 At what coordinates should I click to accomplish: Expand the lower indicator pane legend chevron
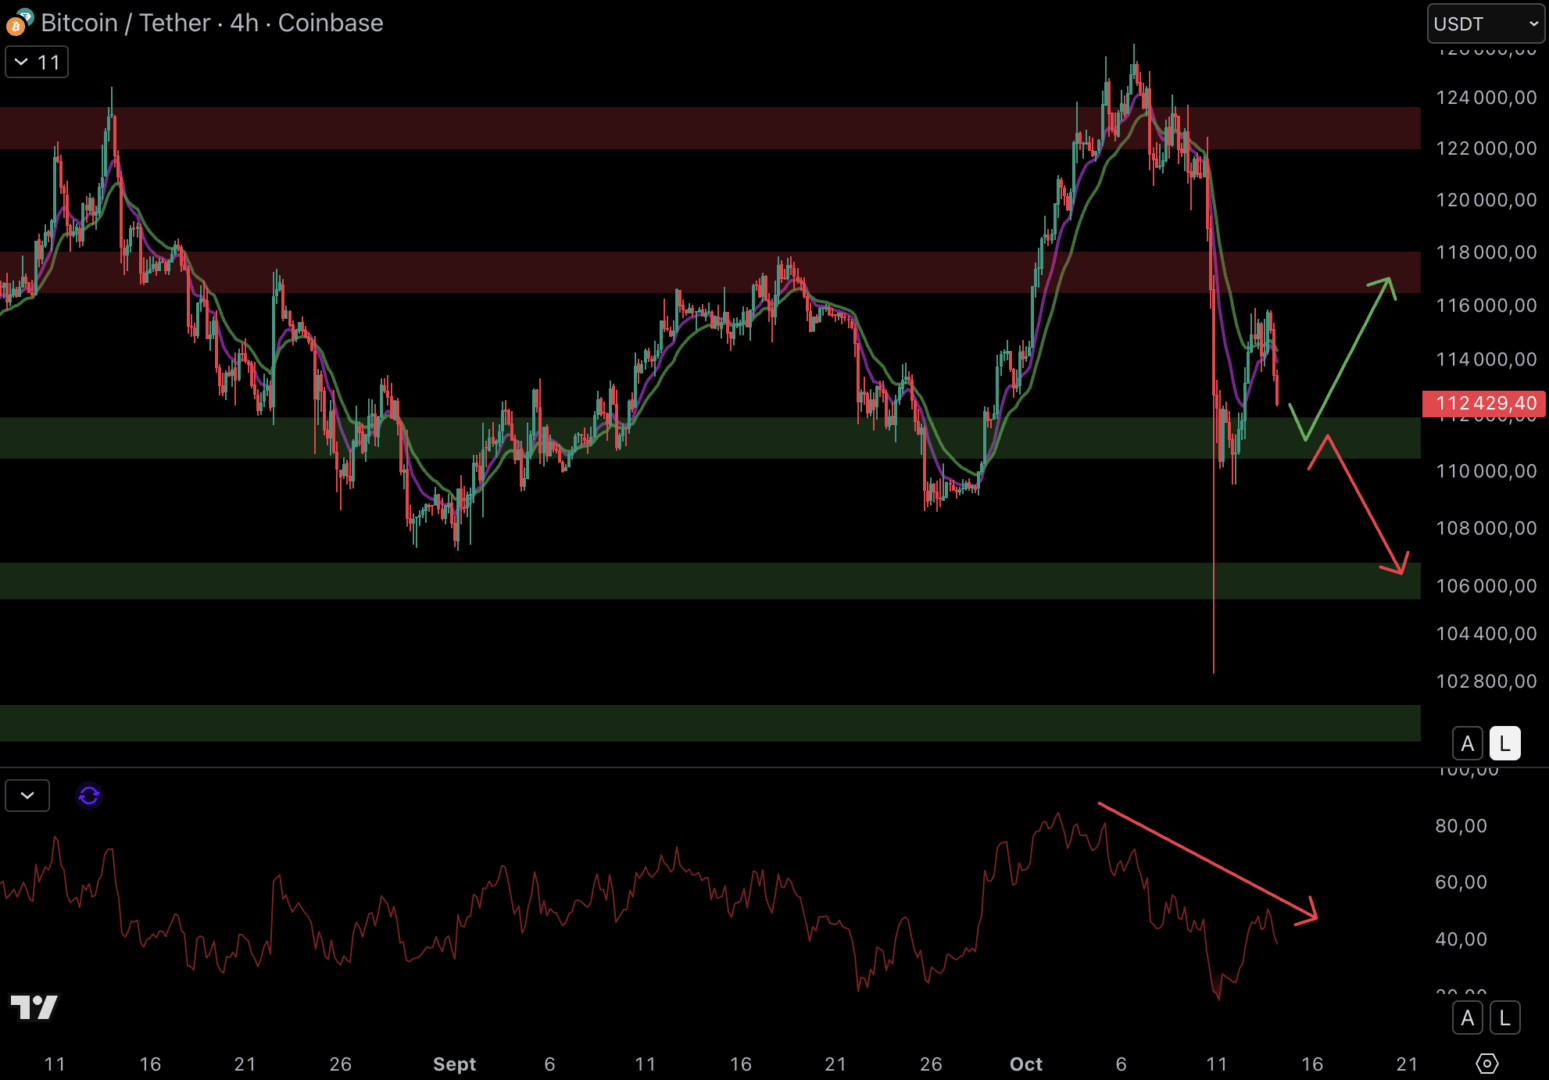point(27,796)
